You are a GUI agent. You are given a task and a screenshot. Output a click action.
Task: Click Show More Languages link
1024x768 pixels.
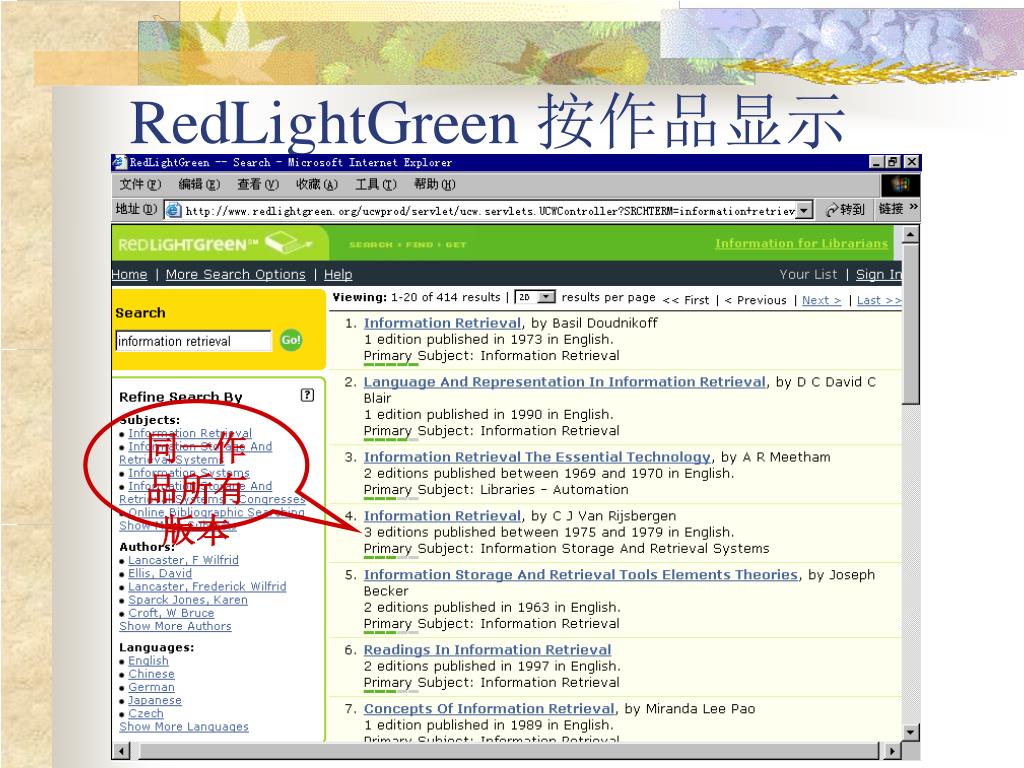(184, 726)
